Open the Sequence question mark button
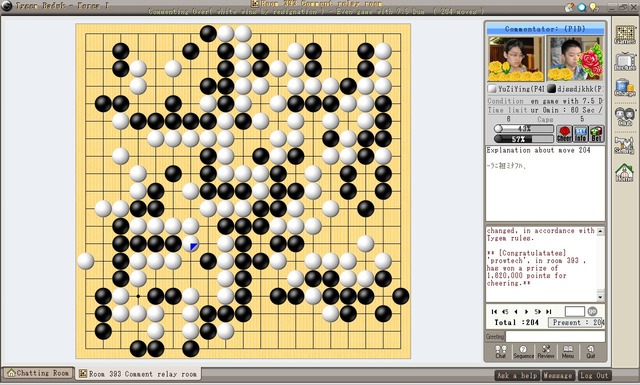 coord(523,352)
